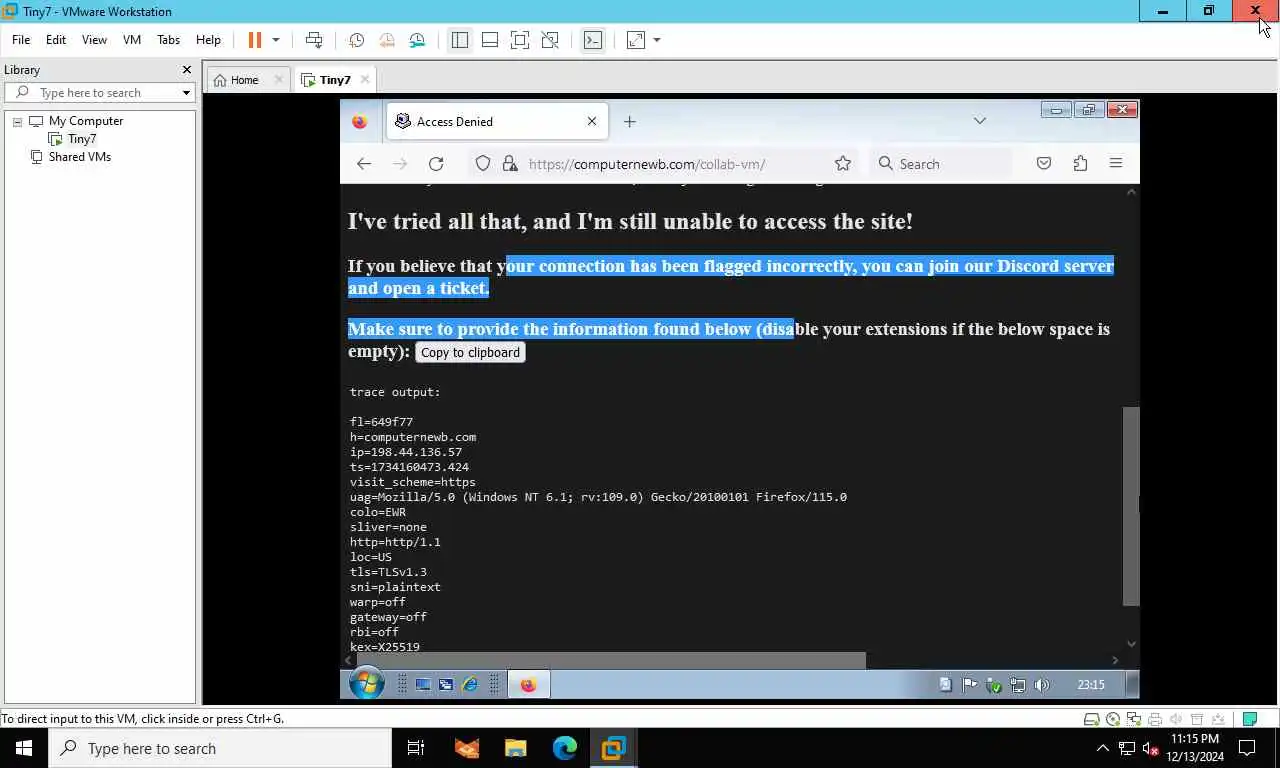This screenshot has width=1280, height=768.
Task: Click the Copy to clipboard button
Action: [x=470, y=352]
